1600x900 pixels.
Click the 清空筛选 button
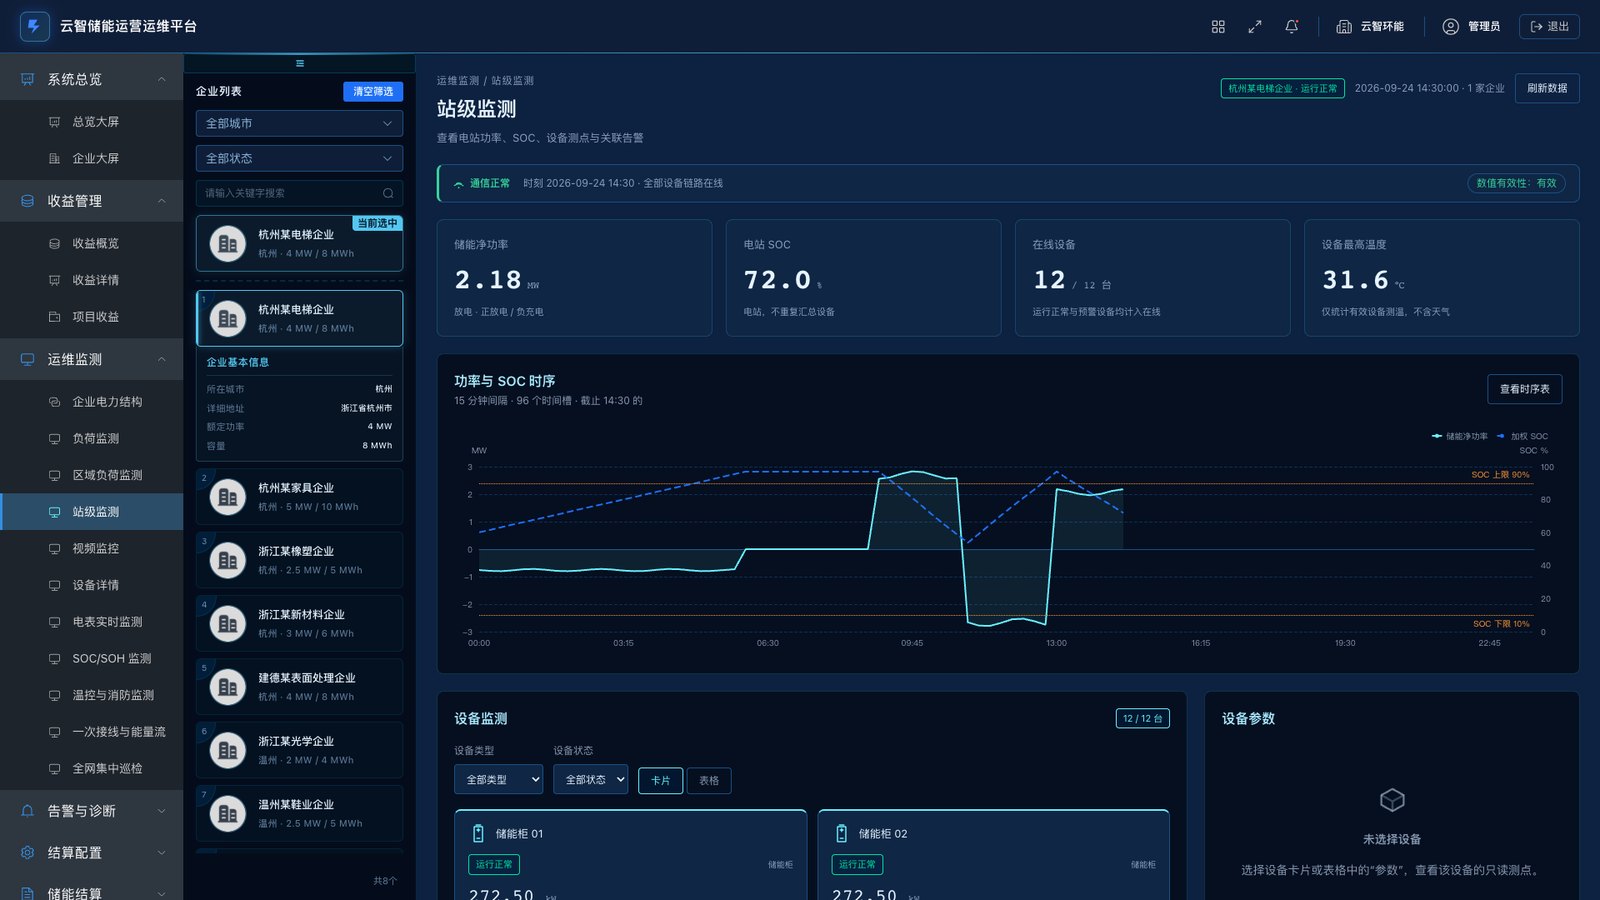click(x=373, y=91)
